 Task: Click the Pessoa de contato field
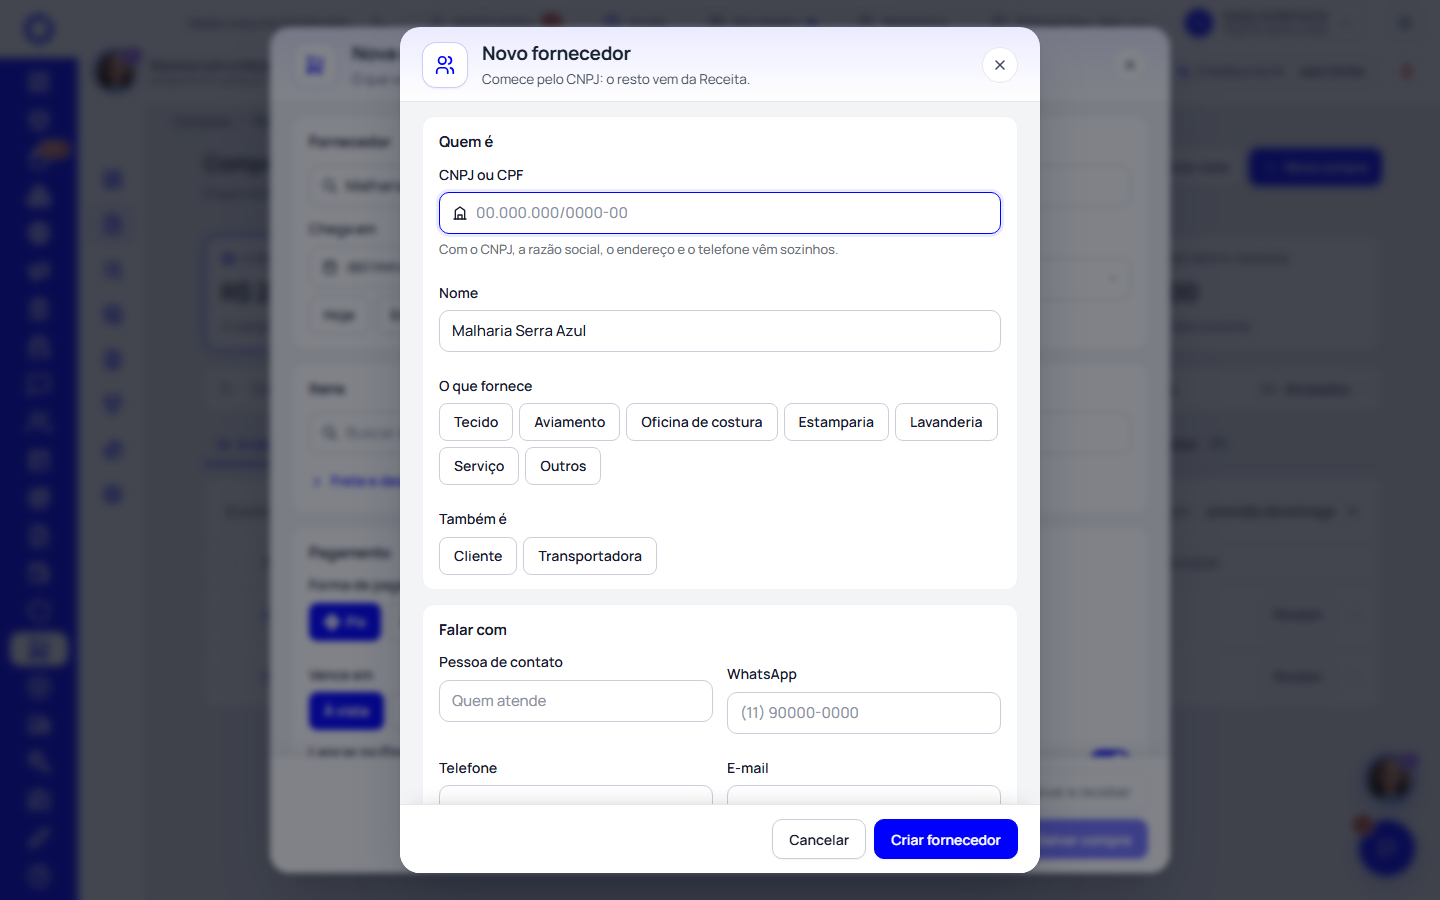576,701
